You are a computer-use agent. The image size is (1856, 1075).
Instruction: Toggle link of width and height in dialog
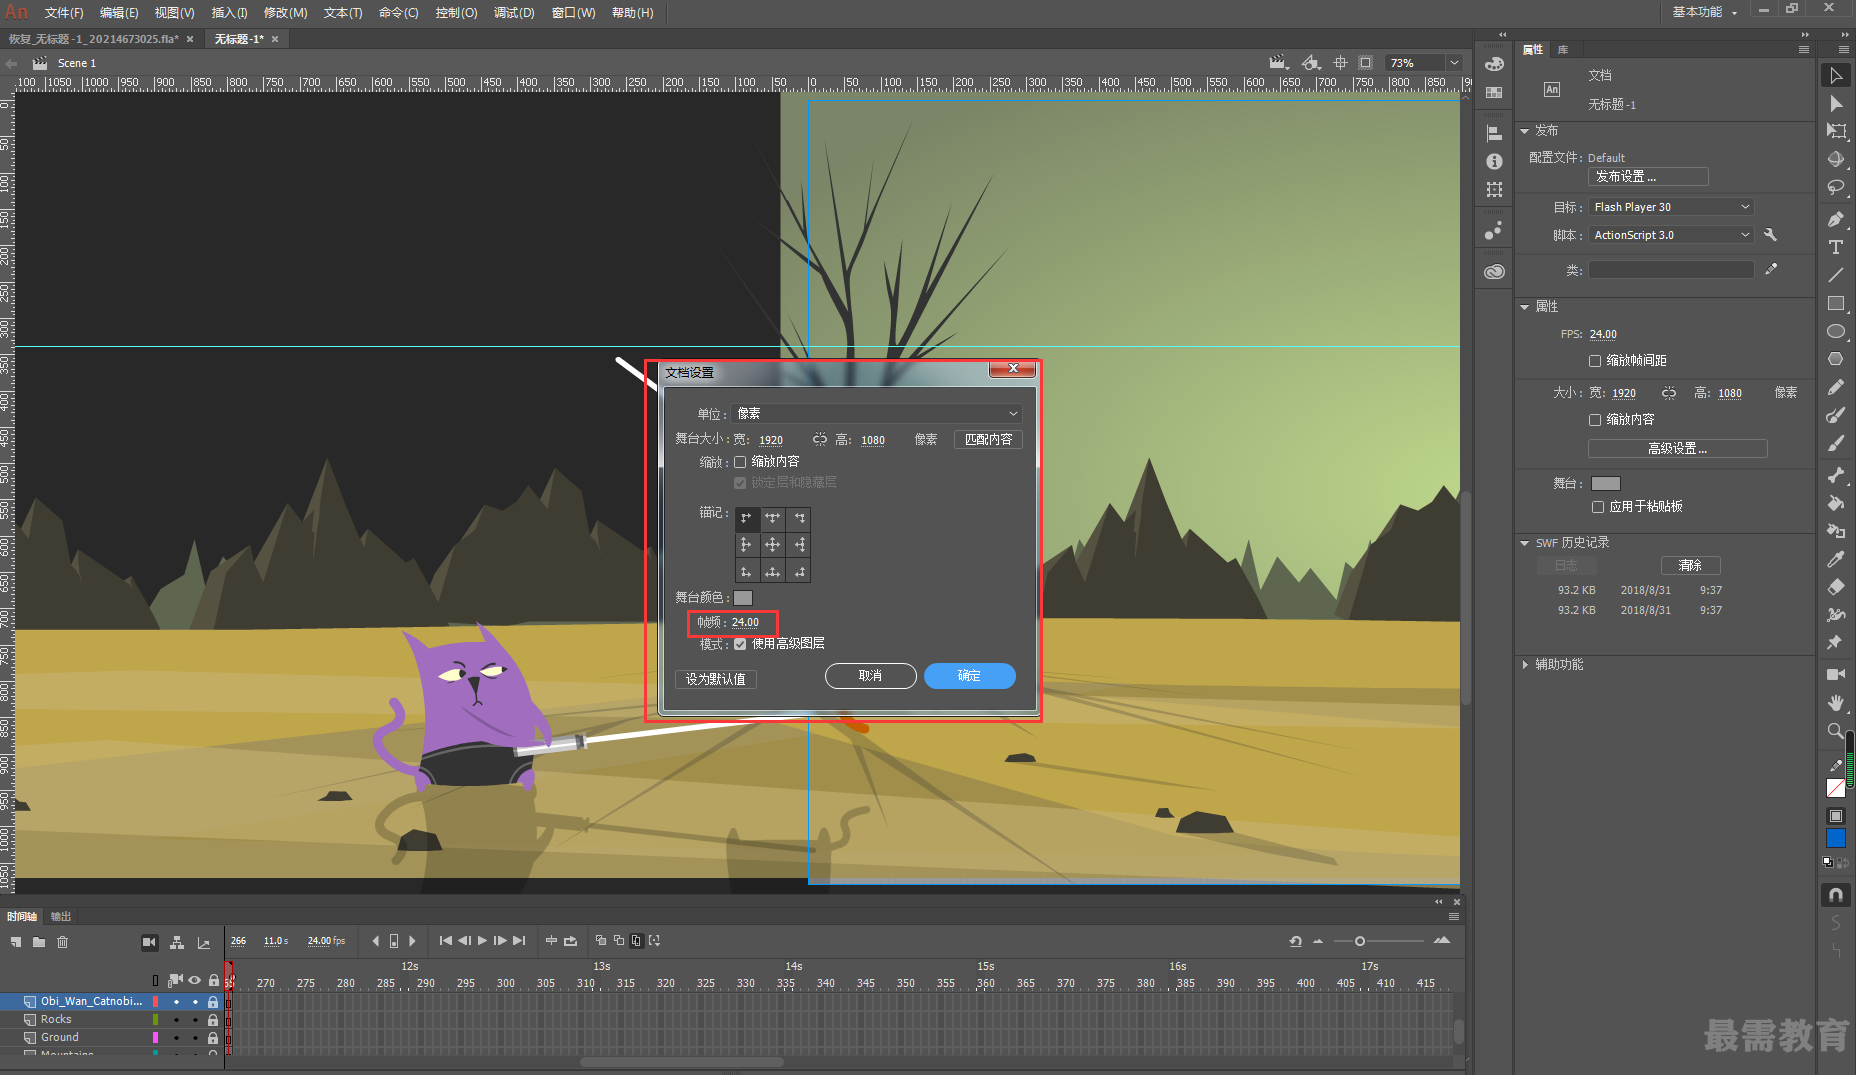point(820,439)
